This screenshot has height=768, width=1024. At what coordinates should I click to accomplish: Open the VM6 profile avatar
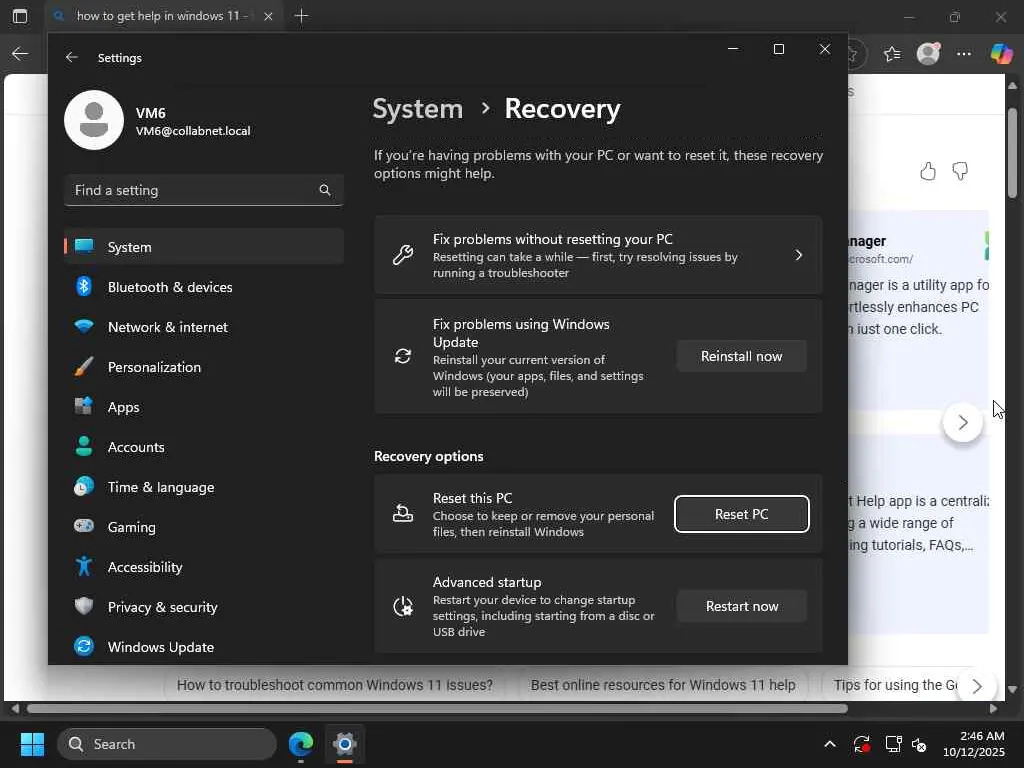click(x=94, y=120)
